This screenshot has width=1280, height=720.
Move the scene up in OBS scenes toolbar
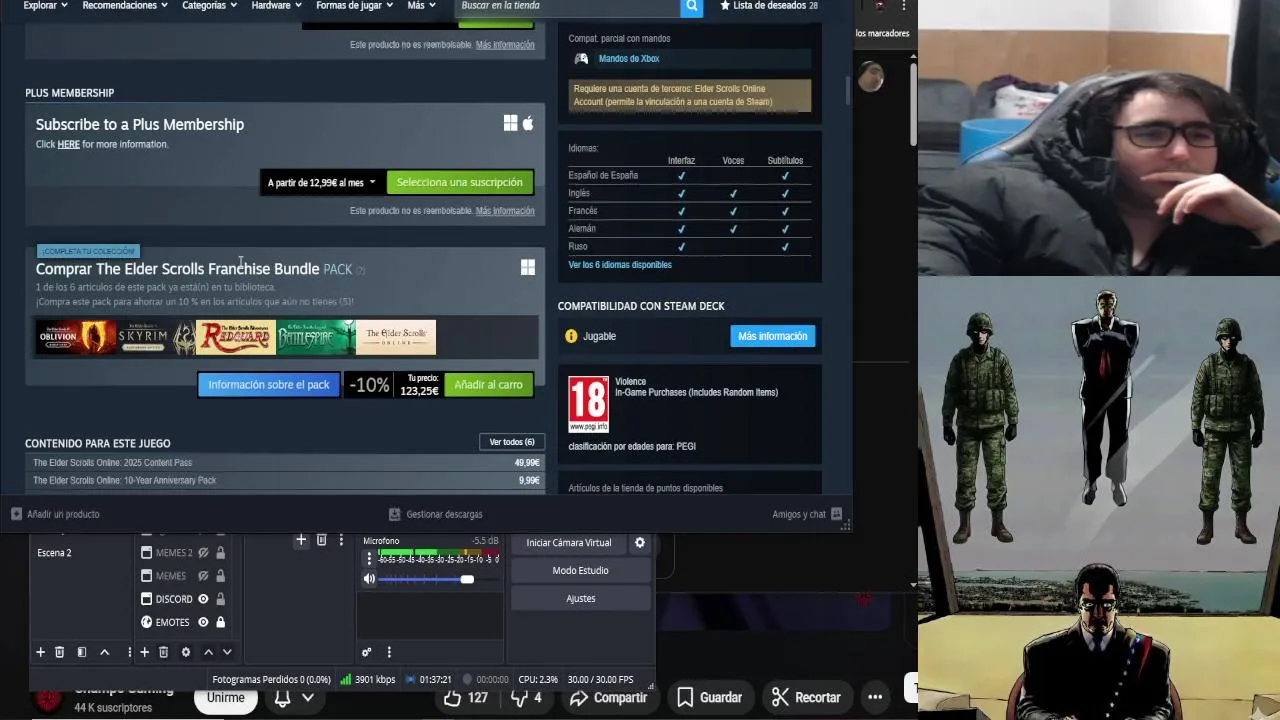click(104, 652)
